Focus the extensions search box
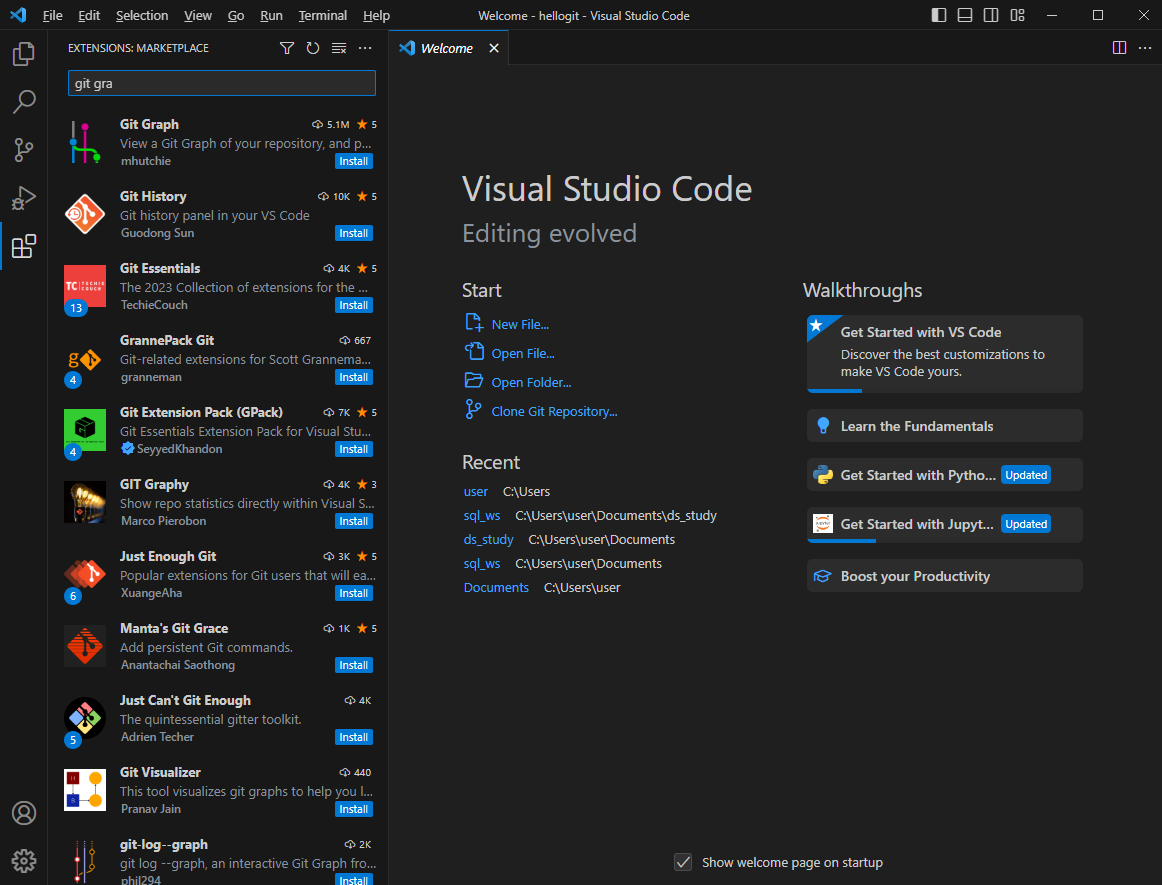 222,83
